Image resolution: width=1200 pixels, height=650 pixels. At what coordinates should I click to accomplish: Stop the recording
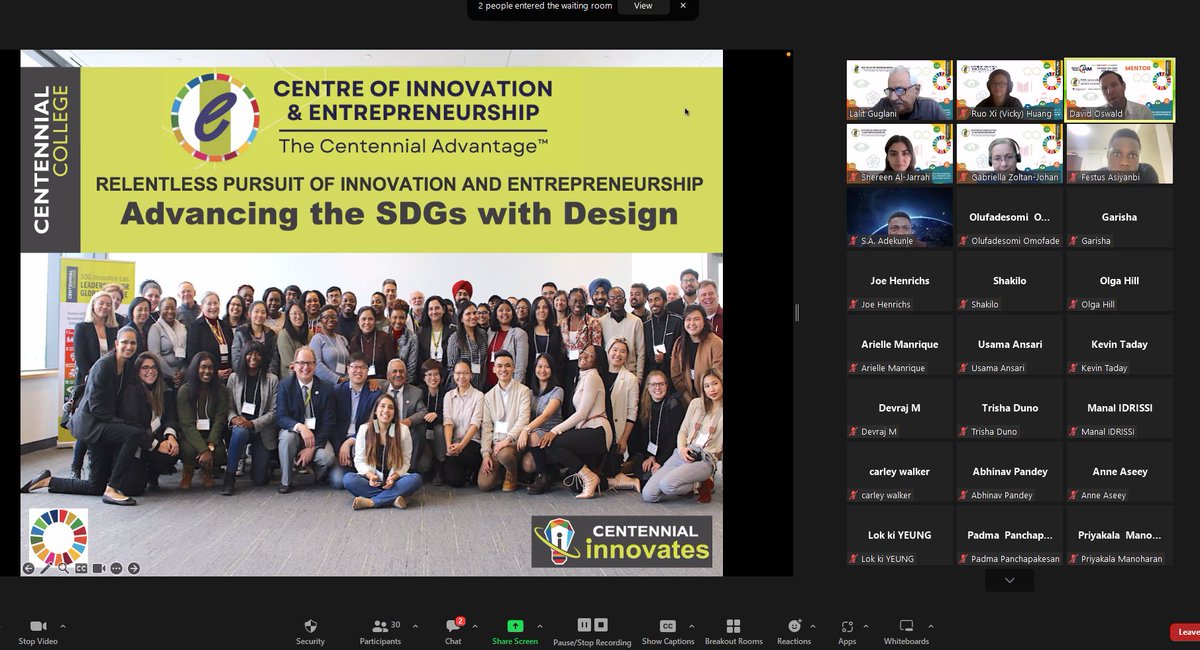click(602, 625)
